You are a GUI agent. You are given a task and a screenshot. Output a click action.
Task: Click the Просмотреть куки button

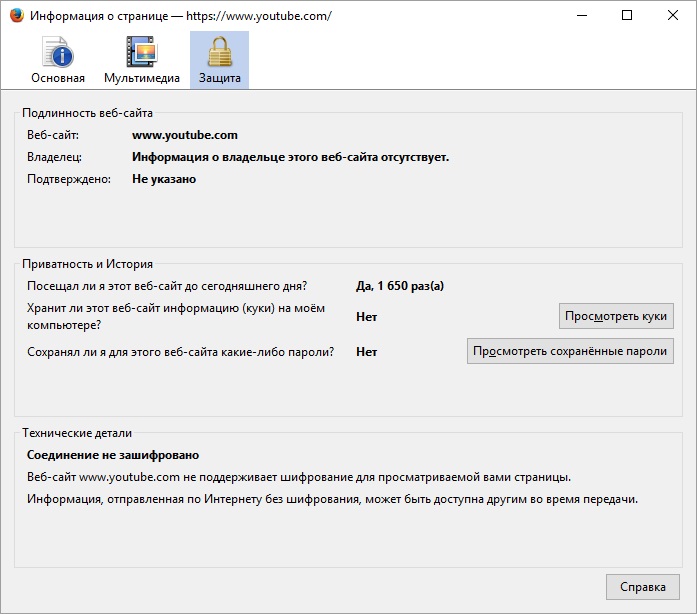point(616,316)
